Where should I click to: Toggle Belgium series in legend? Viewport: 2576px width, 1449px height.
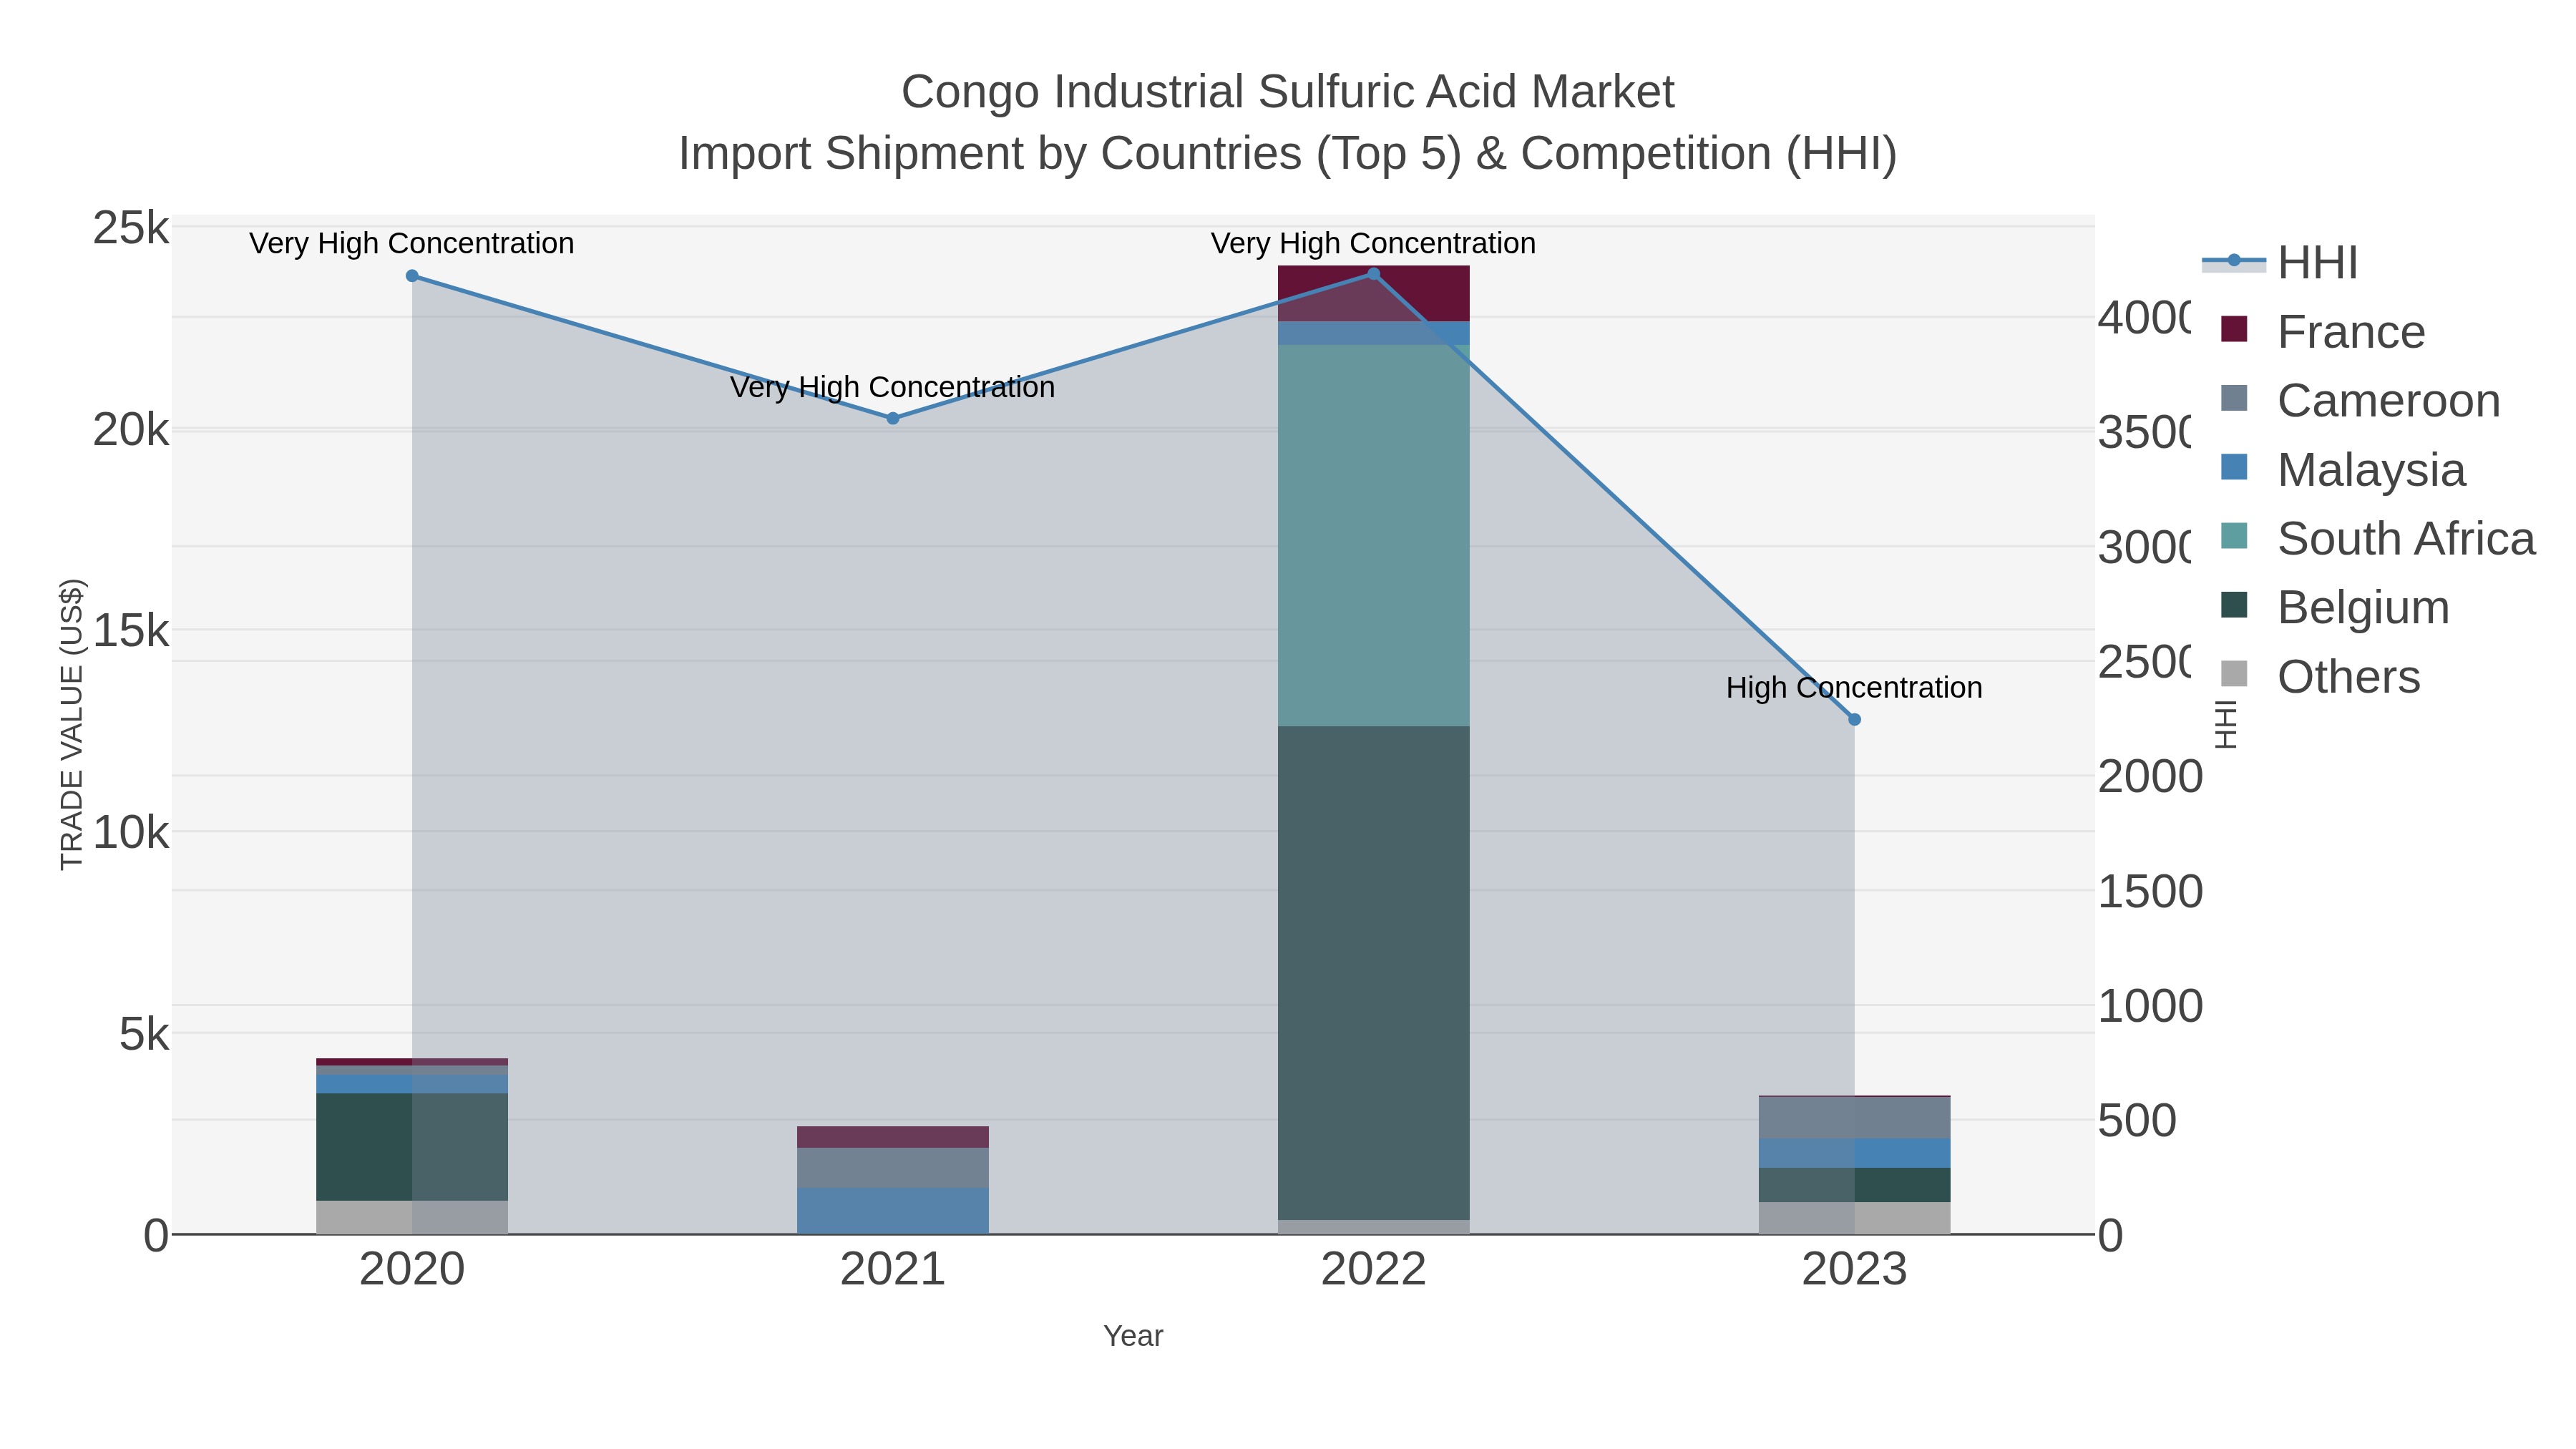tap(2335, 608)
